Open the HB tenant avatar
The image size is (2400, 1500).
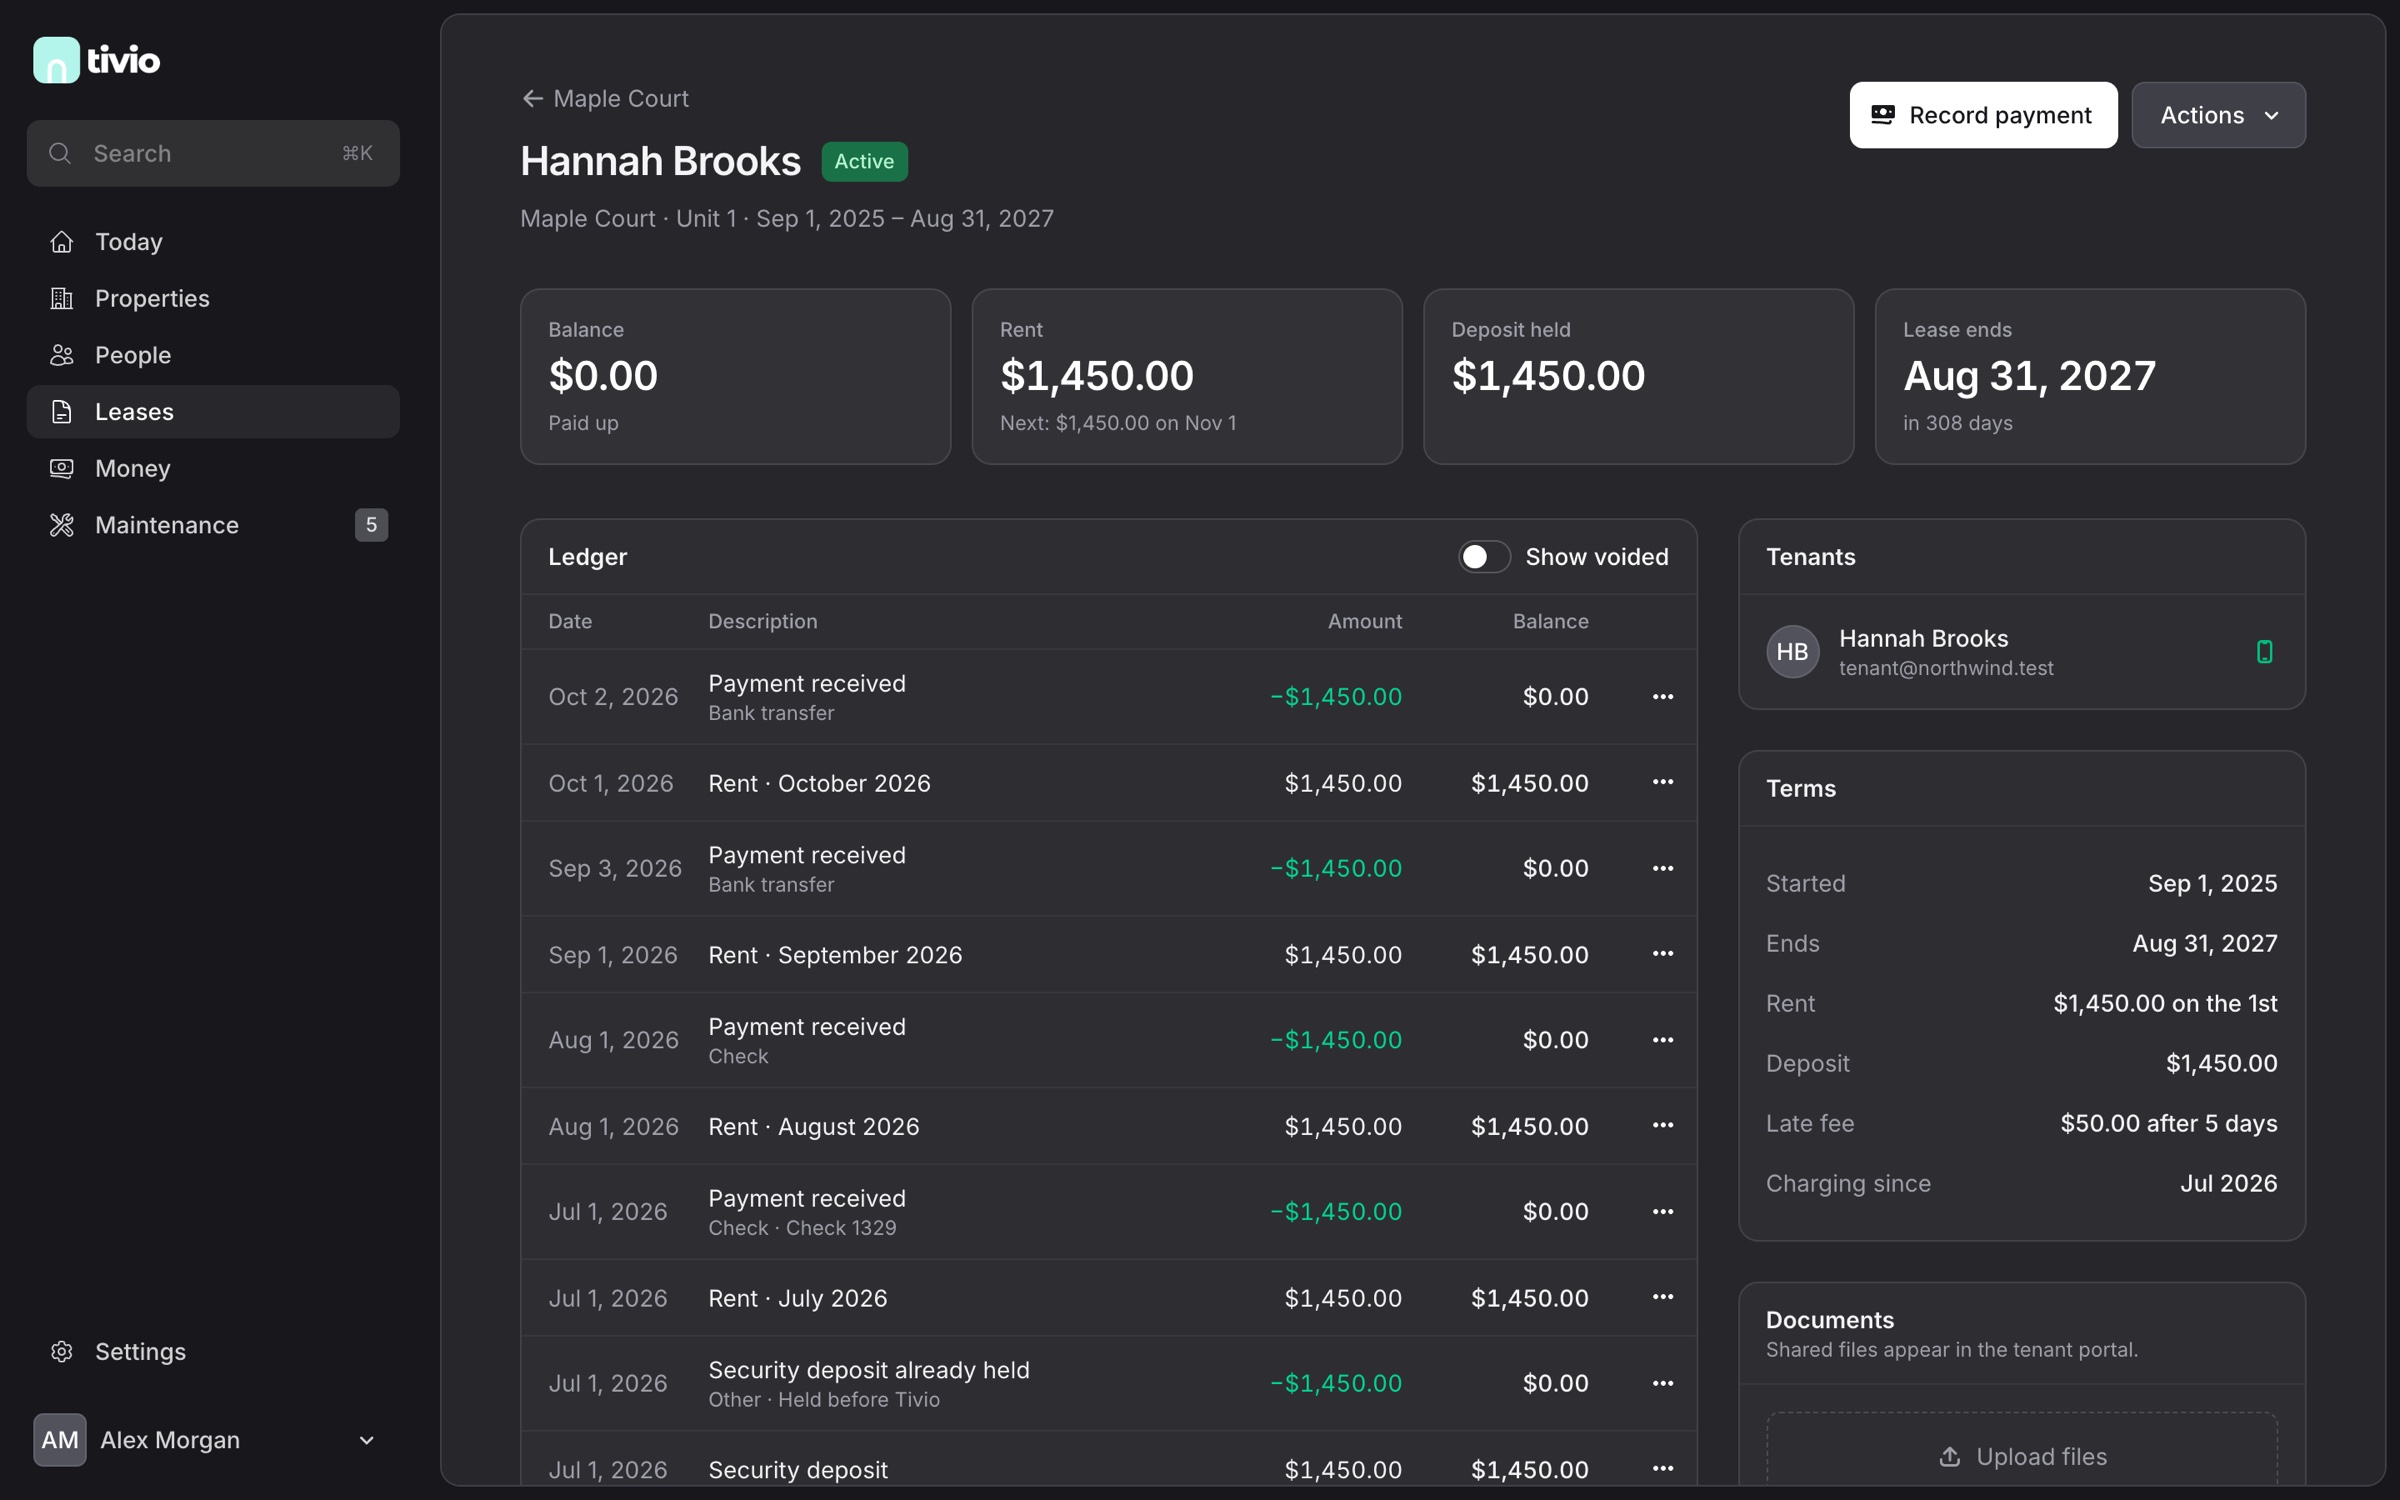tap(1792, 652)
